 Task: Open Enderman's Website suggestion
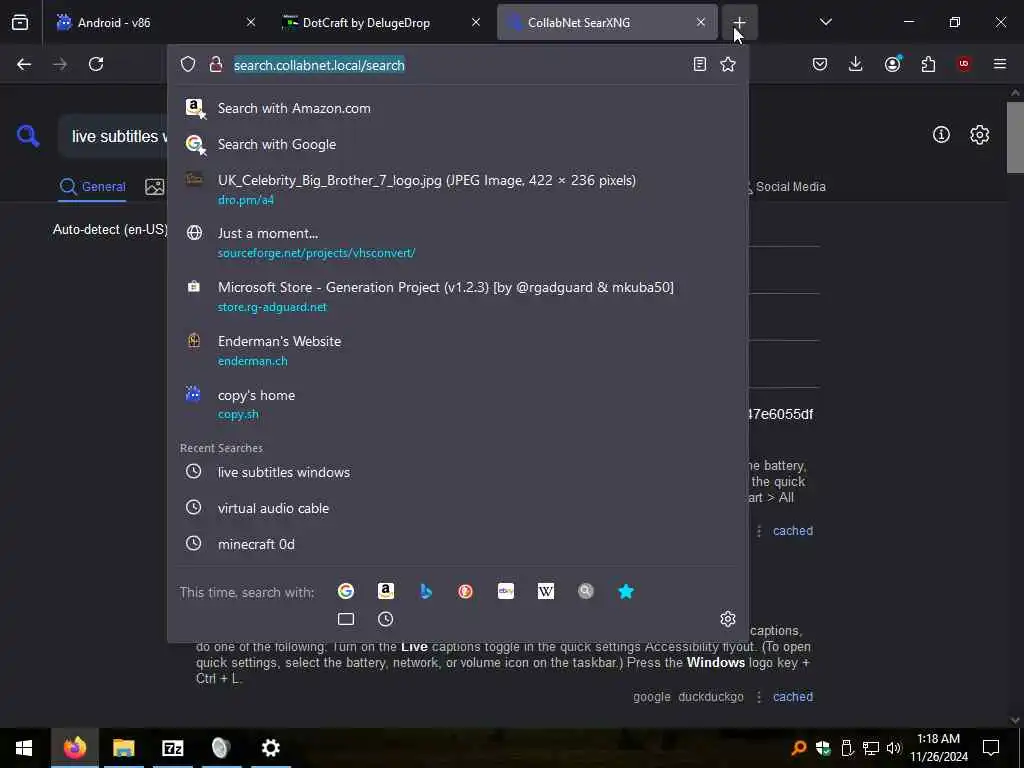point(458,351)
